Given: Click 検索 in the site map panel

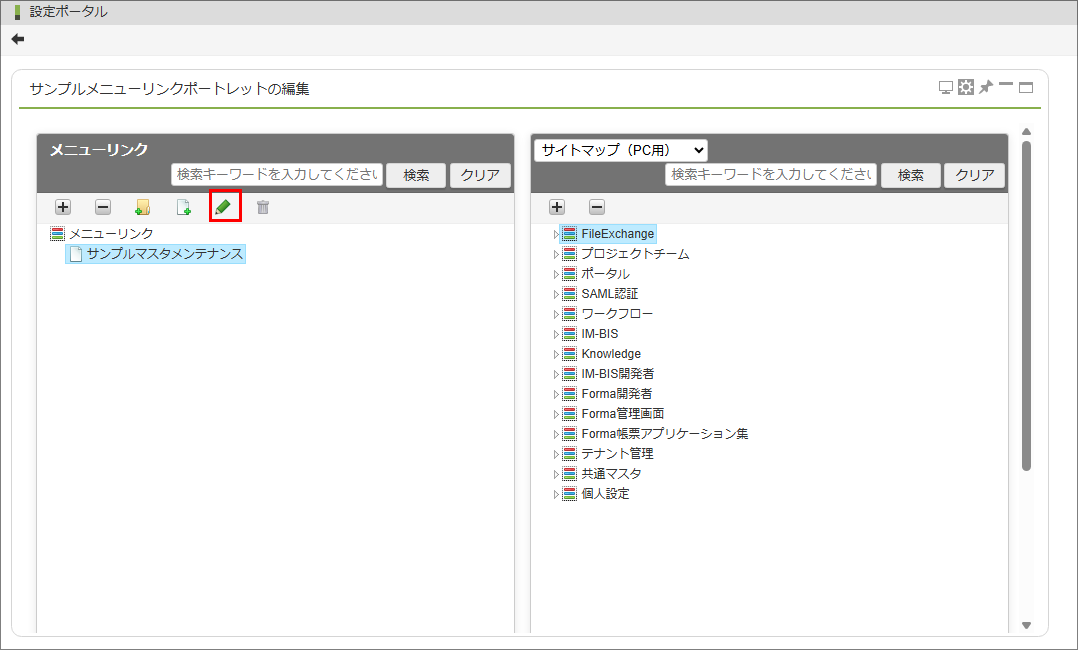Looking at the screenshot, I should click(x=911, y=175).
